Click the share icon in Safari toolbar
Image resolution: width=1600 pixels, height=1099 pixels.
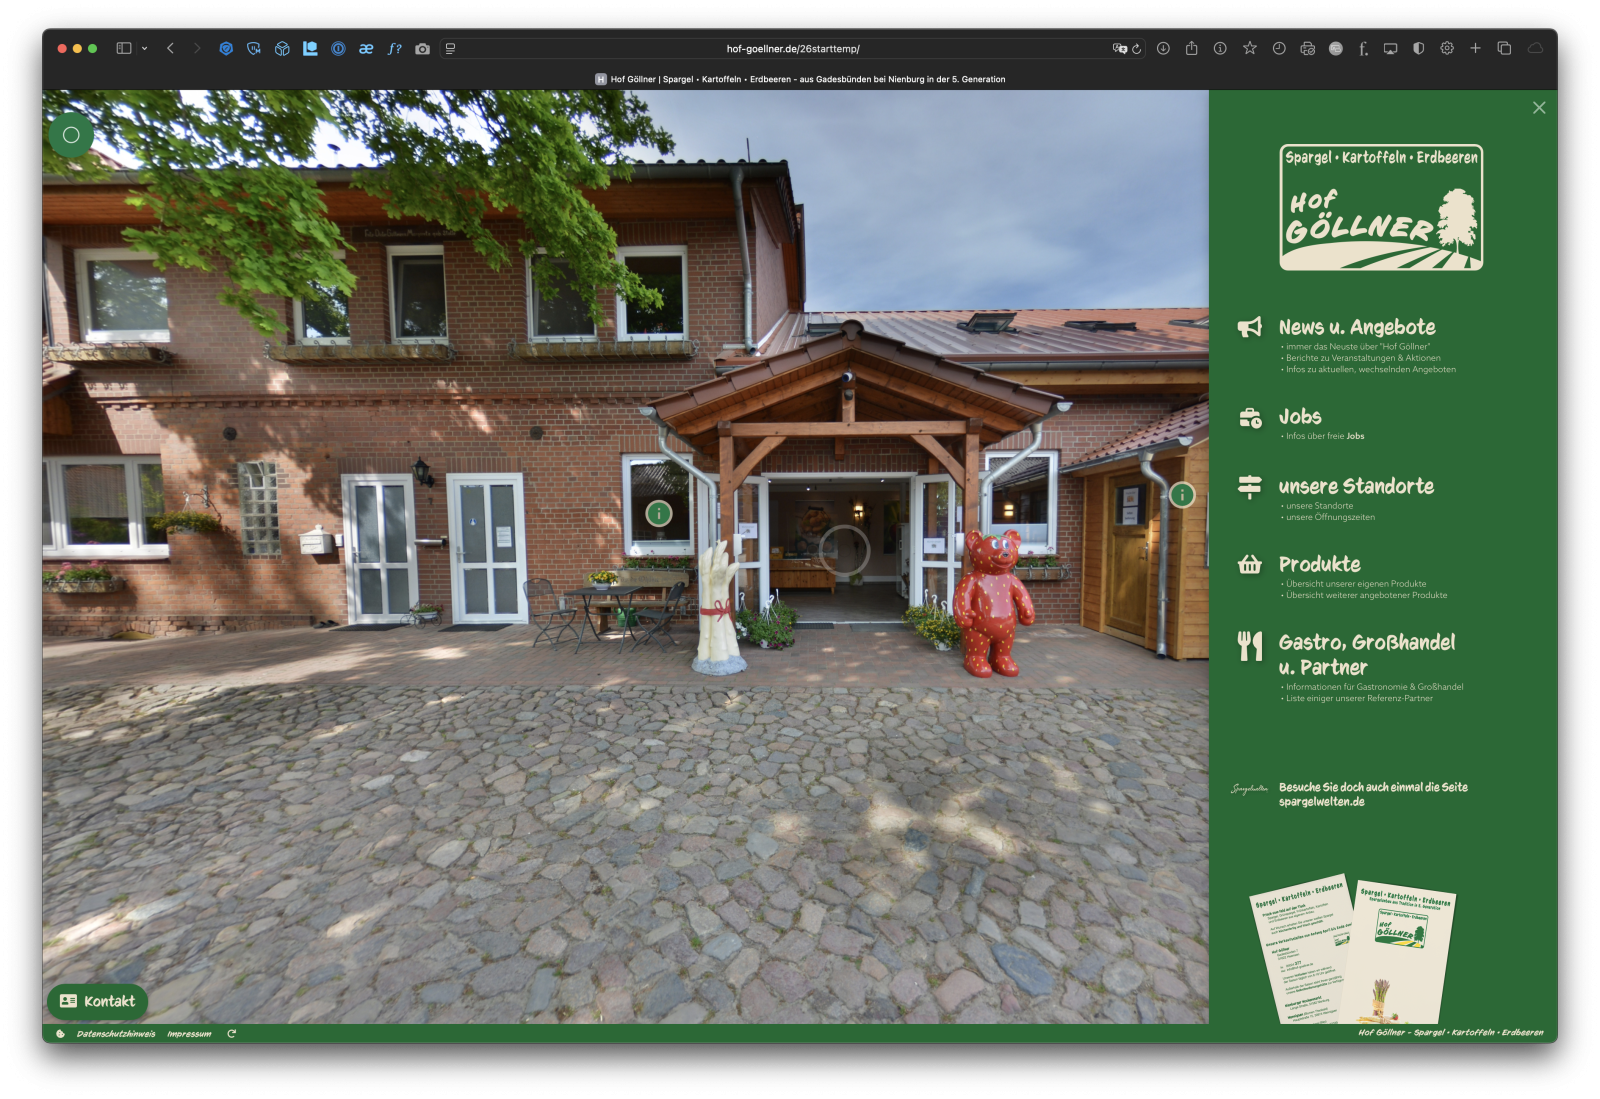1191,48
